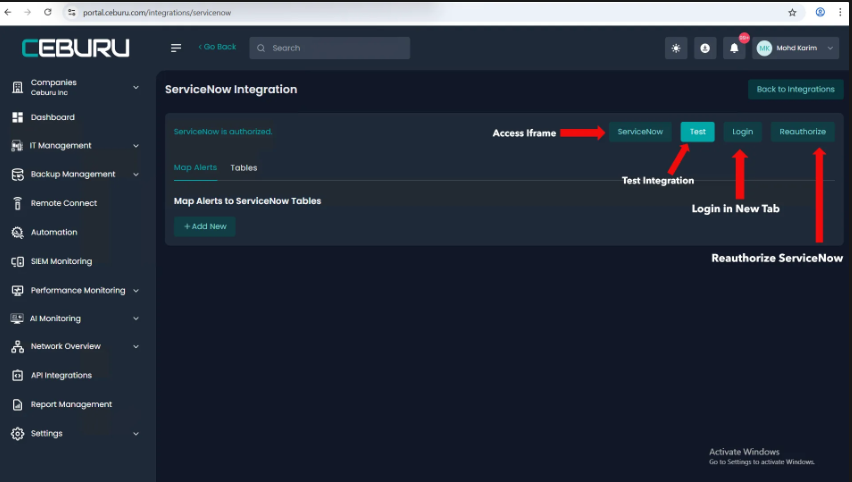The height and width of the screenshot is (482, 852).
Task: Select the Map Alerts tab
Action: [195, 167]
